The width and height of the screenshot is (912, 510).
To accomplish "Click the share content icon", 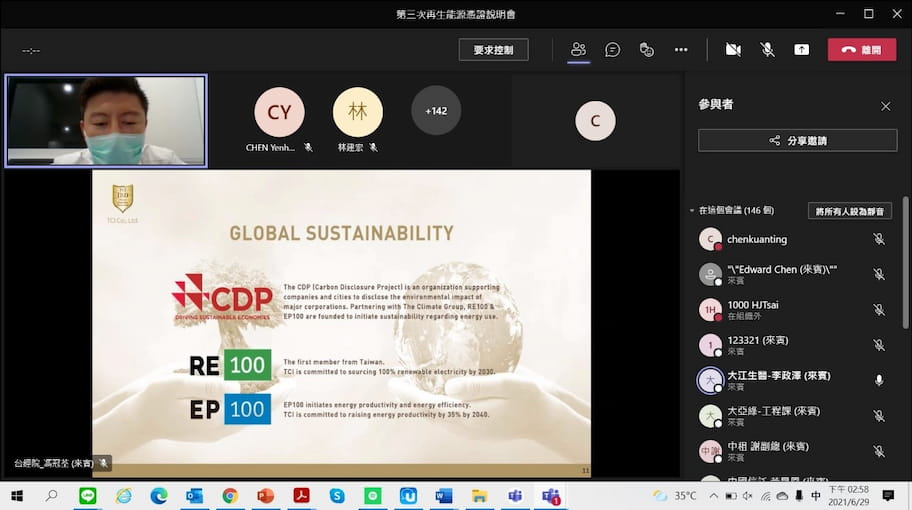I will click(801, 50).
